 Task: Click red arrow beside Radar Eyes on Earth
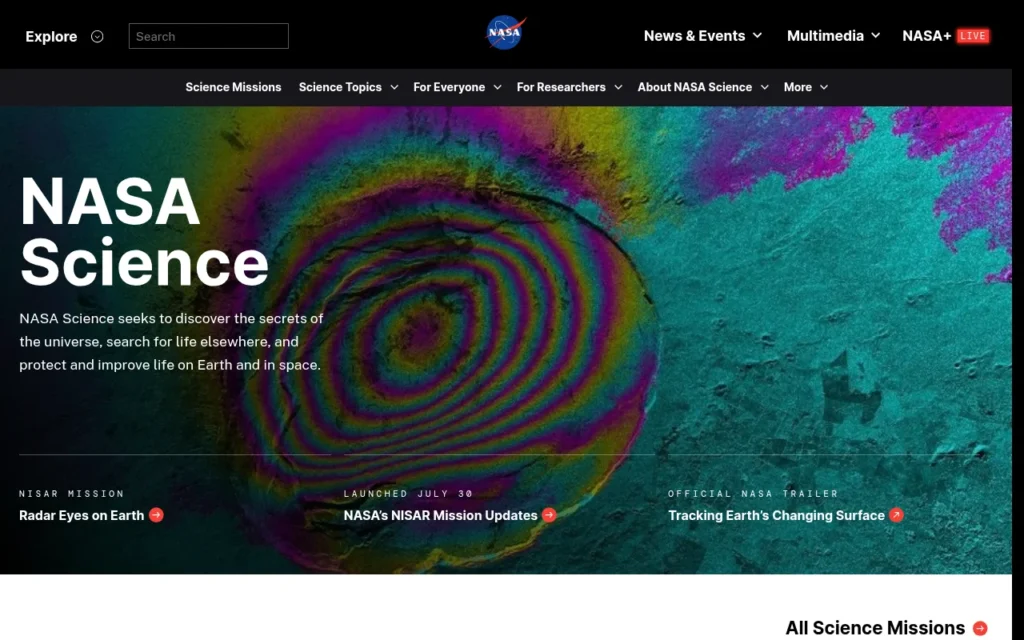pos(156,515)
